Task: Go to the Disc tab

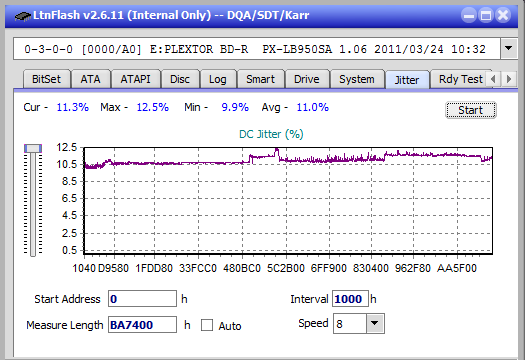Action: (180, 79)
